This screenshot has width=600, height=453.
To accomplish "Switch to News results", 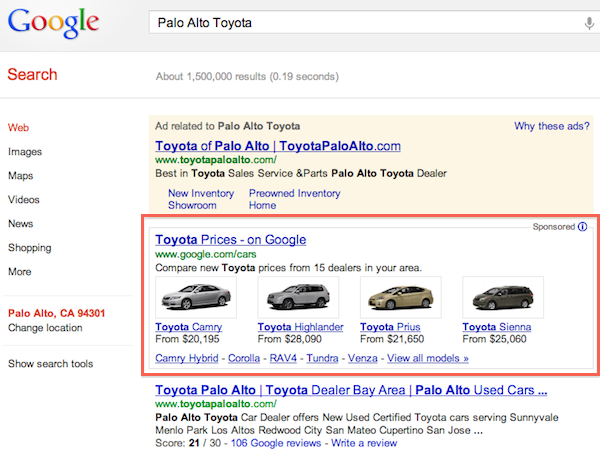I will click(x=21, y=223).
